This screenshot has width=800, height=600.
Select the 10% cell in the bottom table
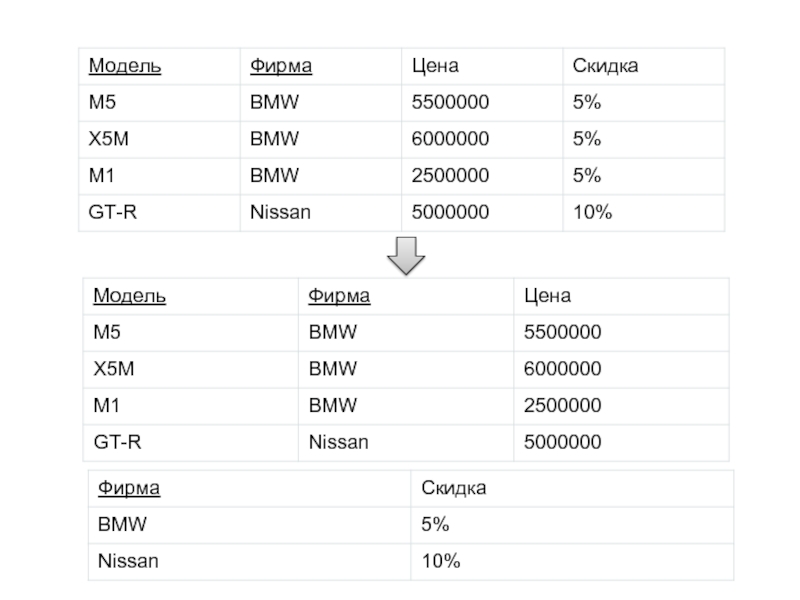coord(440,562)
